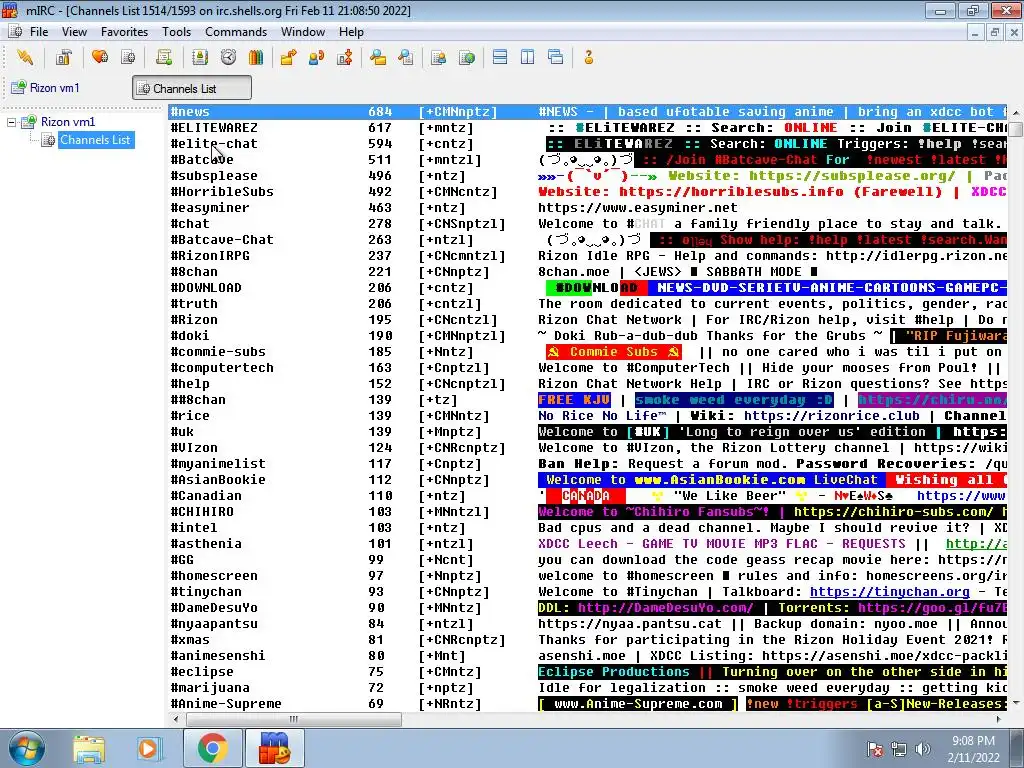Open the Window menu
The image size is (1024, 768).
[302, 32]
